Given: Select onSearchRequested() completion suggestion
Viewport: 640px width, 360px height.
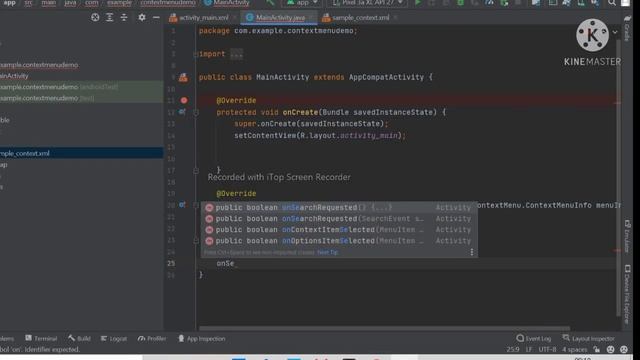Looking at the screenshot, I should click(339, 207).
